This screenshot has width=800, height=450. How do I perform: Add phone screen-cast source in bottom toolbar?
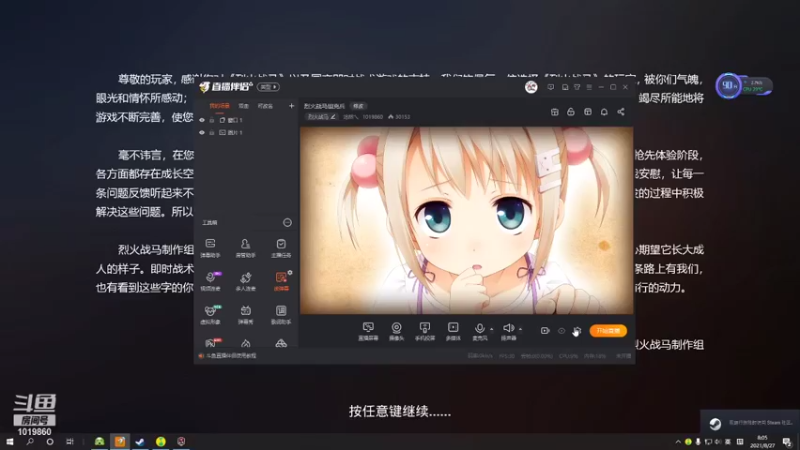(x=424, y=331)
